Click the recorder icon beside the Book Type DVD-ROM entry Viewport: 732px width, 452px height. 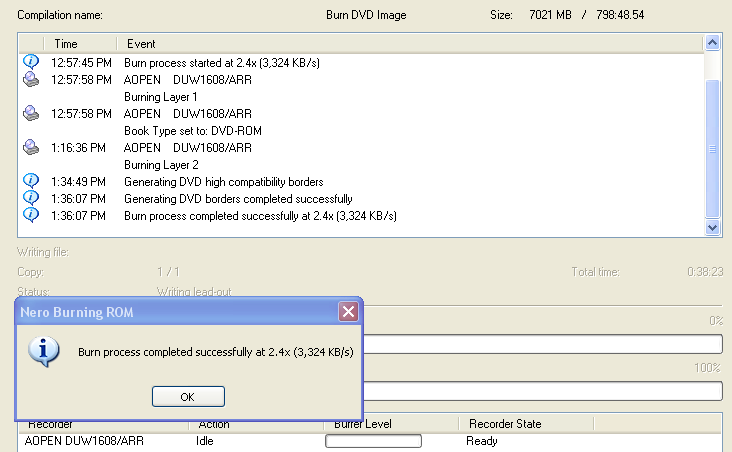pos(31,113)
